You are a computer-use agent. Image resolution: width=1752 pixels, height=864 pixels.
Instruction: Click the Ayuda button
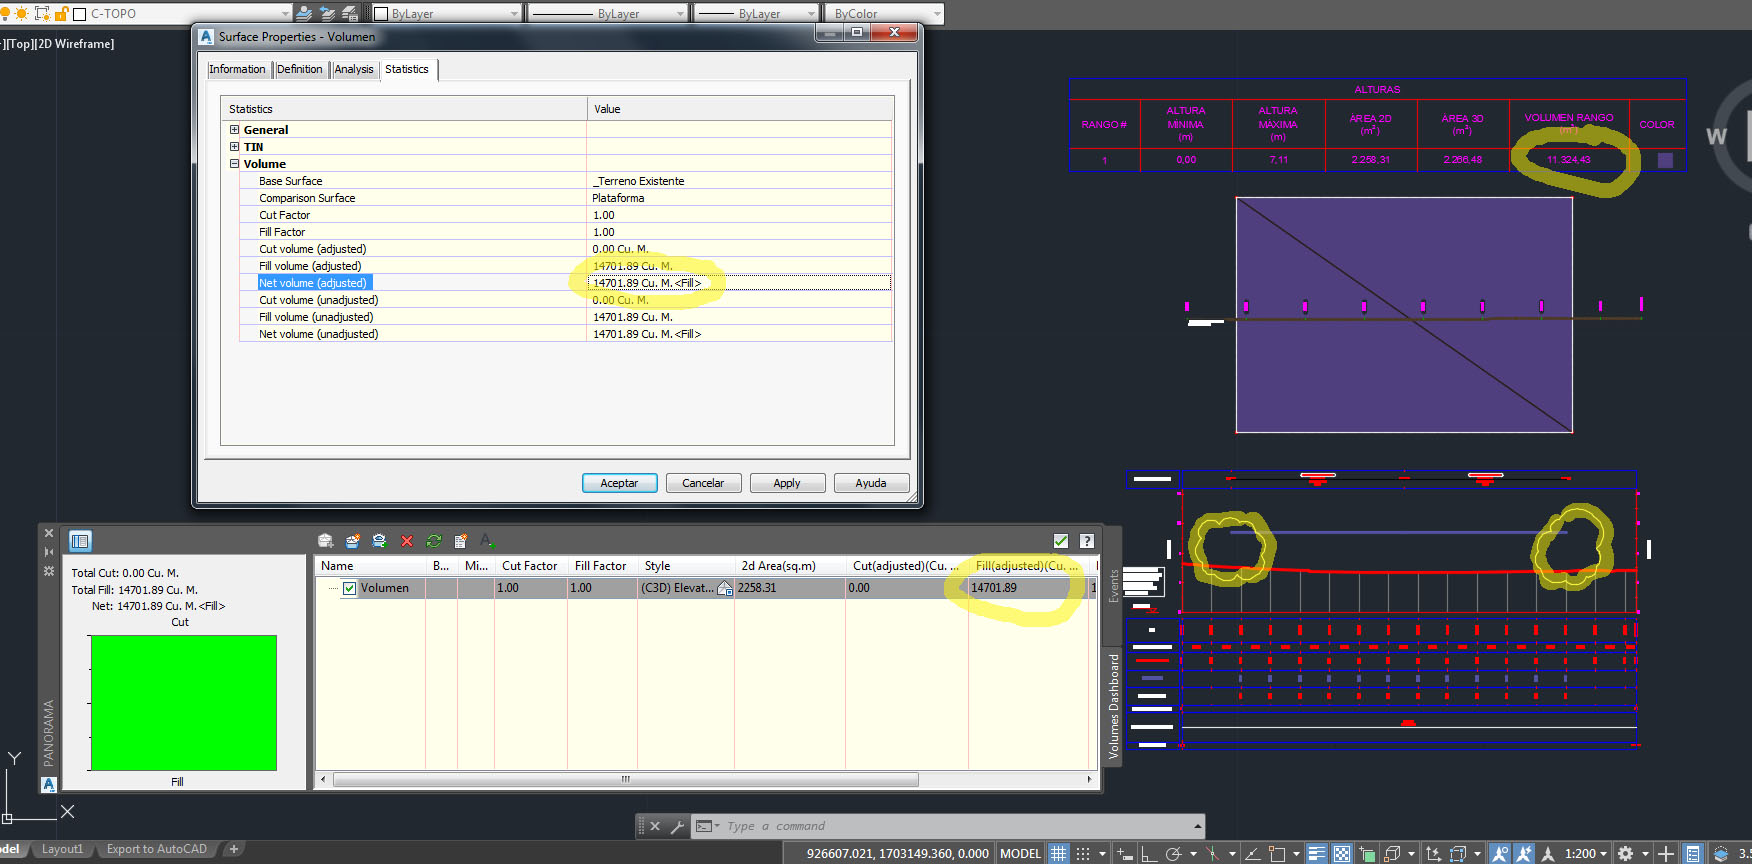coord(871,483)
